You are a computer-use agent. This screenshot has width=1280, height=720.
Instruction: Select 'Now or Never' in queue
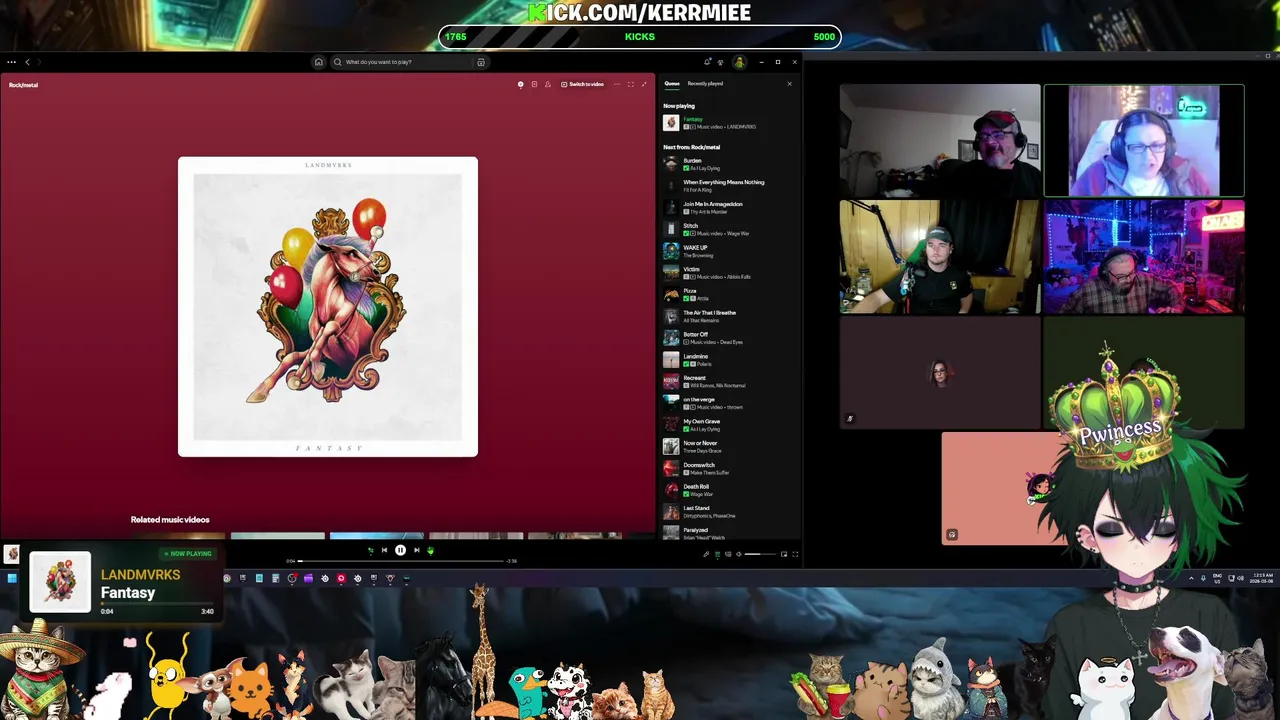coord(730,447)
